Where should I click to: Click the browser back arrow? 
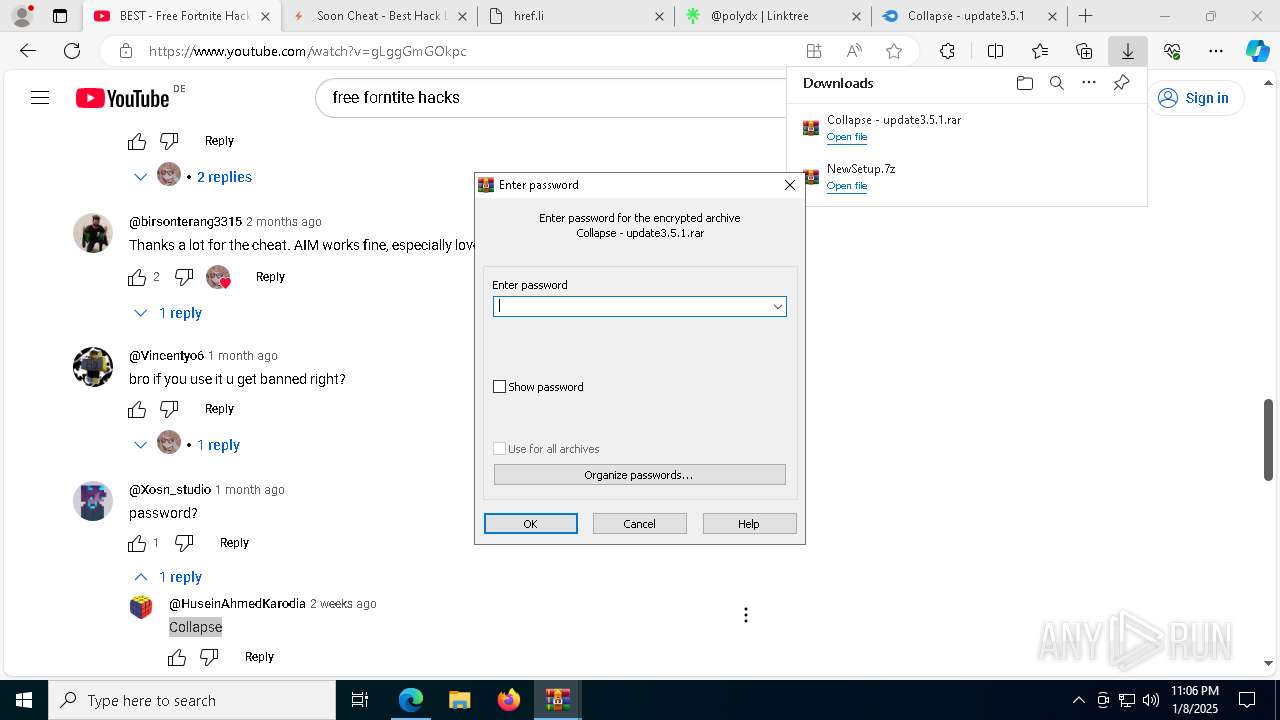tap(28, 51)
